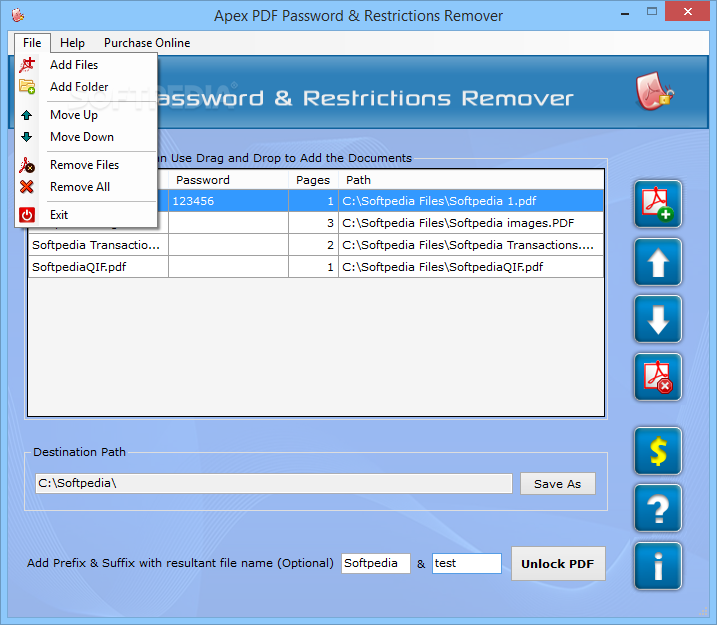Click the suffix field containing test
This screenshot has width=717, height=625.
467,563
